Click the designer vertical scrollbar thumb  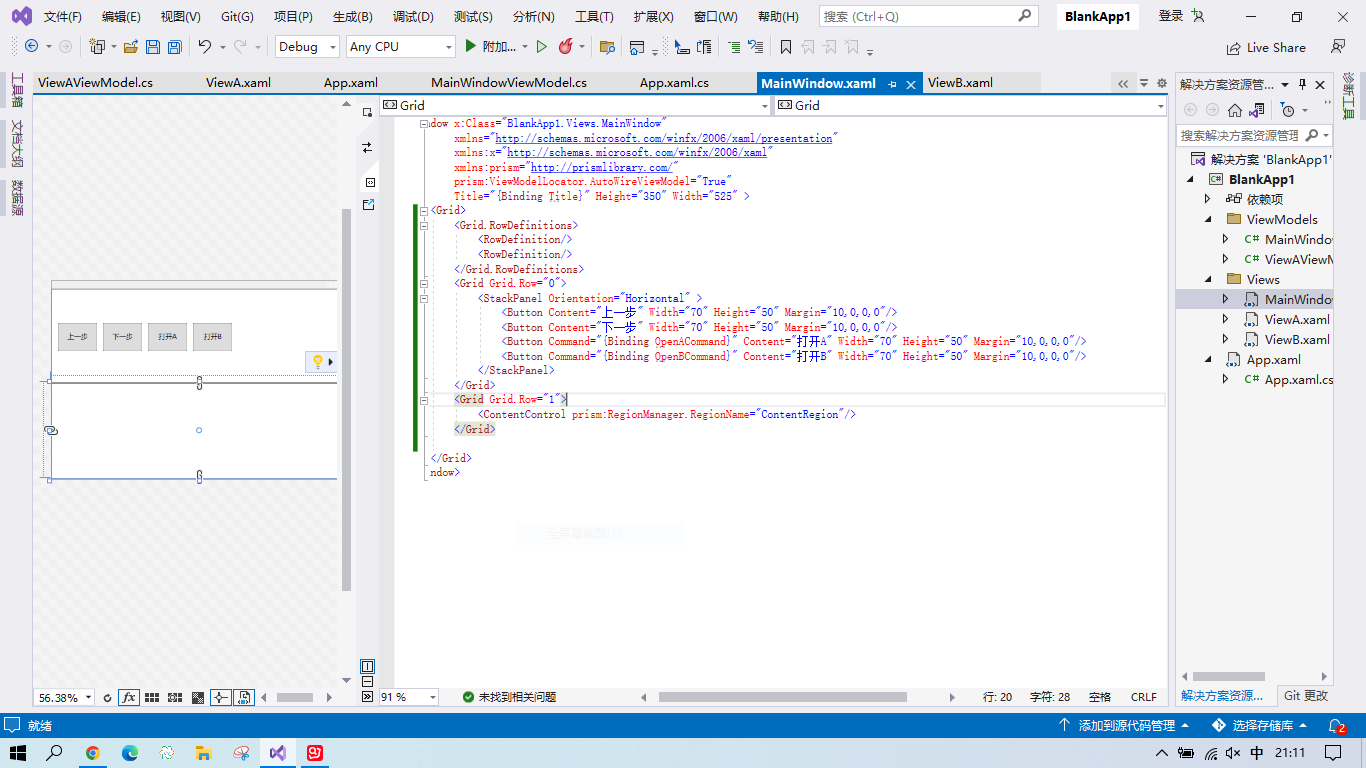point(346,400)
